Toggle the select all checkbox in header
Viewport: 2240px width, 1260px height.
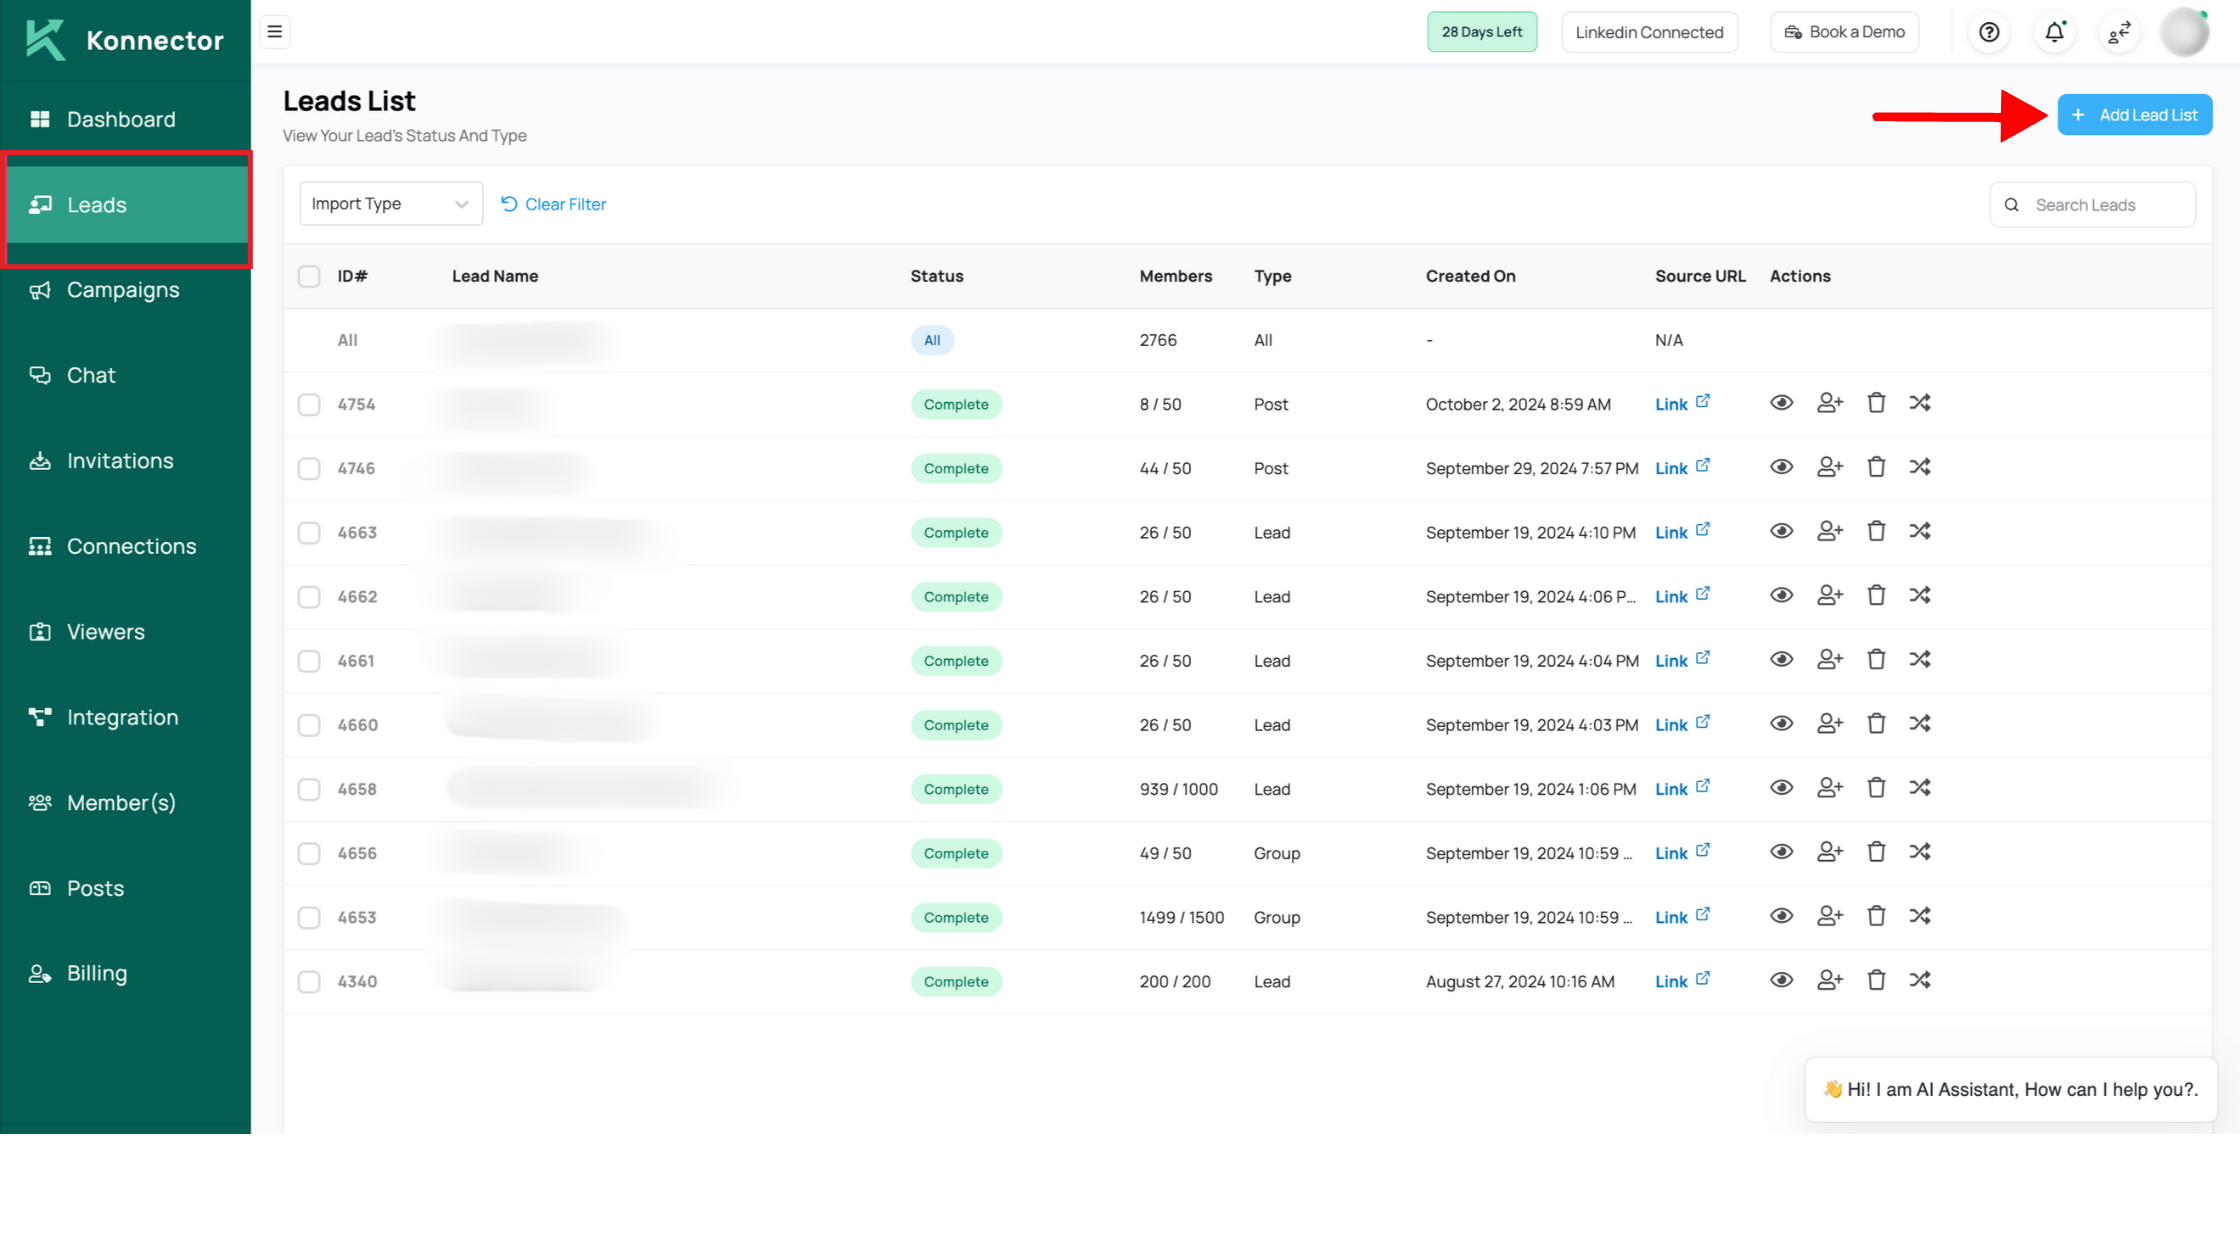308,275
